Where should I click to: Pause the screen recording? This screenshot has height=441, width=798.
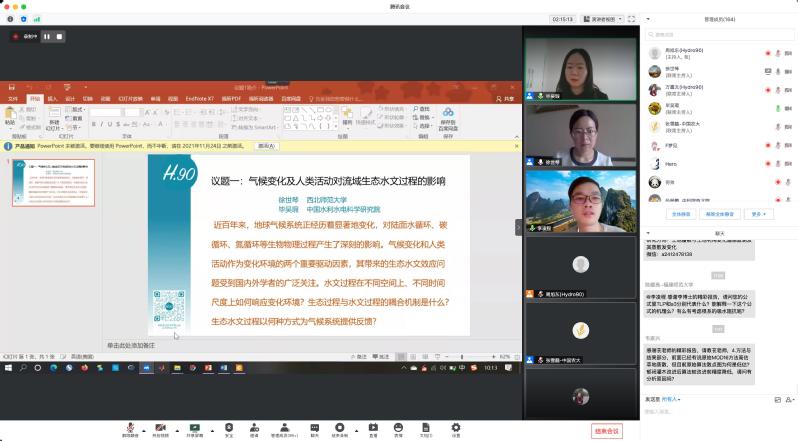[x=46, y=37]
